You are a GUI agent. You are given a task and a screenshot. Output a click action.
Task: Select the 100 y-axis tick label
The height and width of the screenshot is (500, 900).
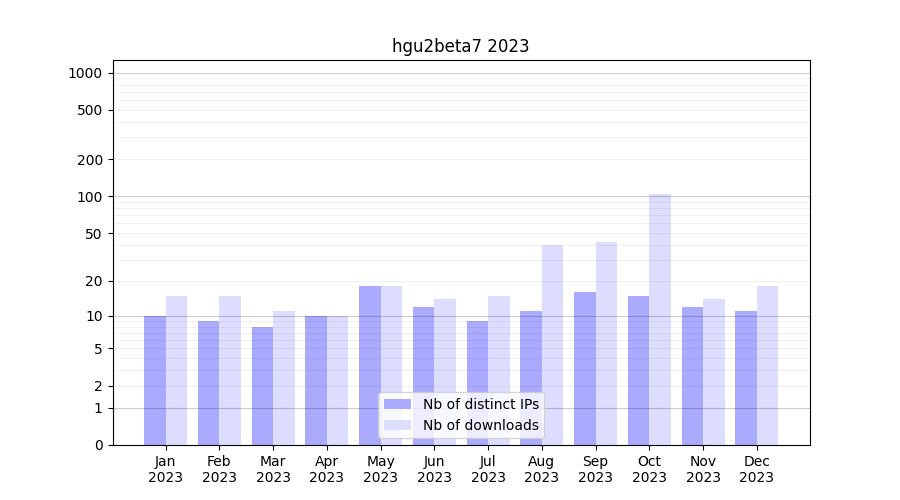pos(90,197)
